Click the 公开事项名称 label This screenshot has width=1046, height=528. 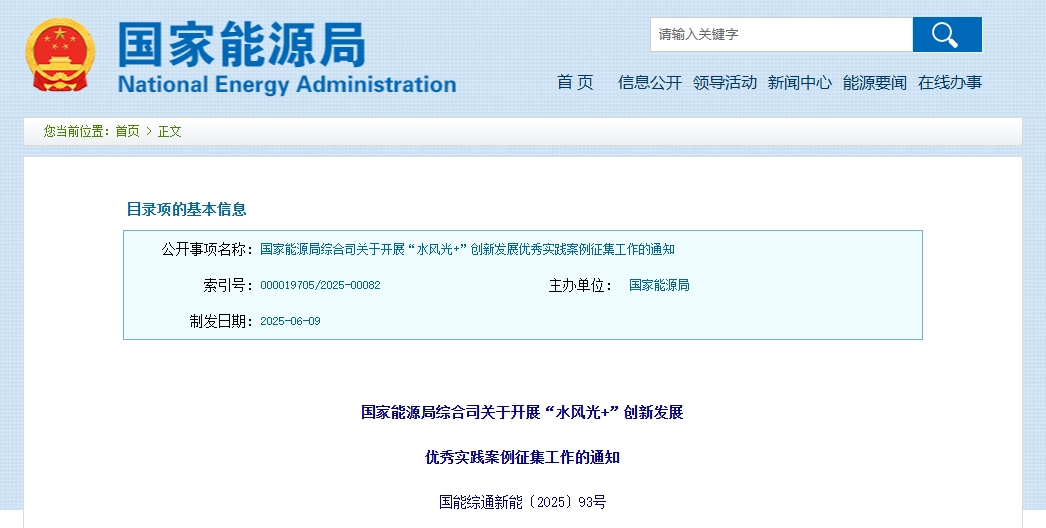point(207,250)
